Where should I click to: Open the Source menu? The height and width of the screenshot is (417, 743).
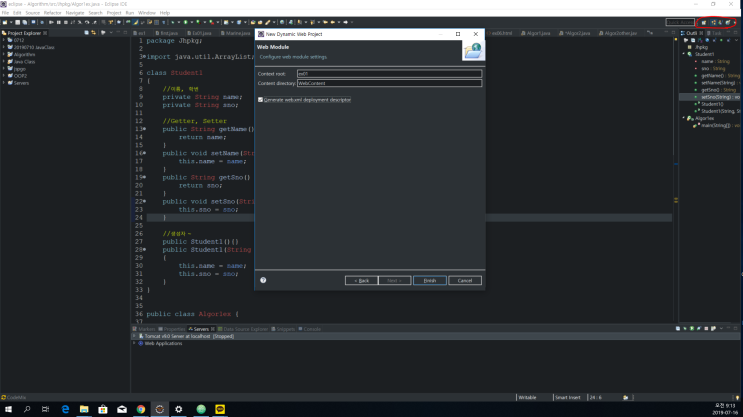pos(32,13)
